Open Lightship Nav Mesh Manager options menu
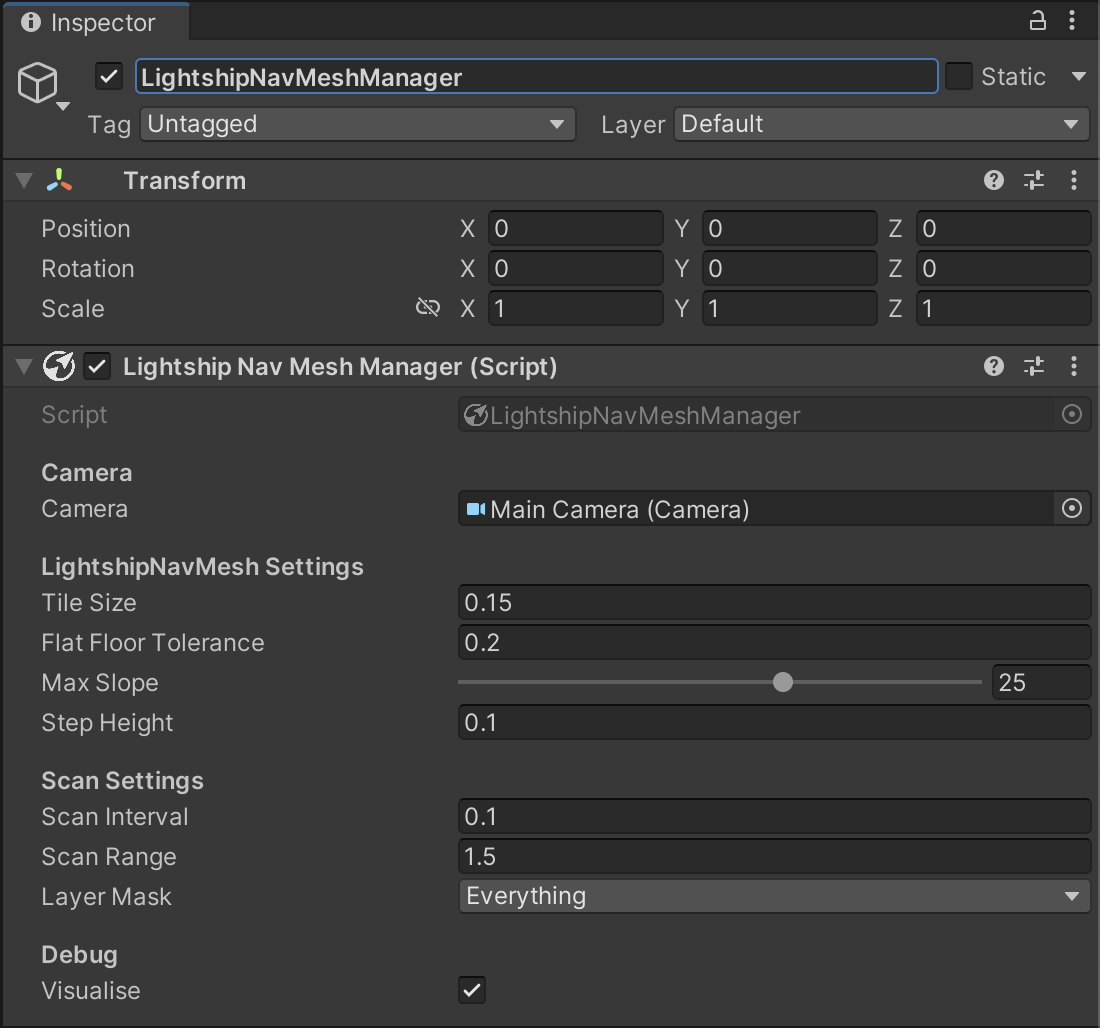Image resolution: width=1100 pixels, height=1028 pixels. coord(1073,366)
